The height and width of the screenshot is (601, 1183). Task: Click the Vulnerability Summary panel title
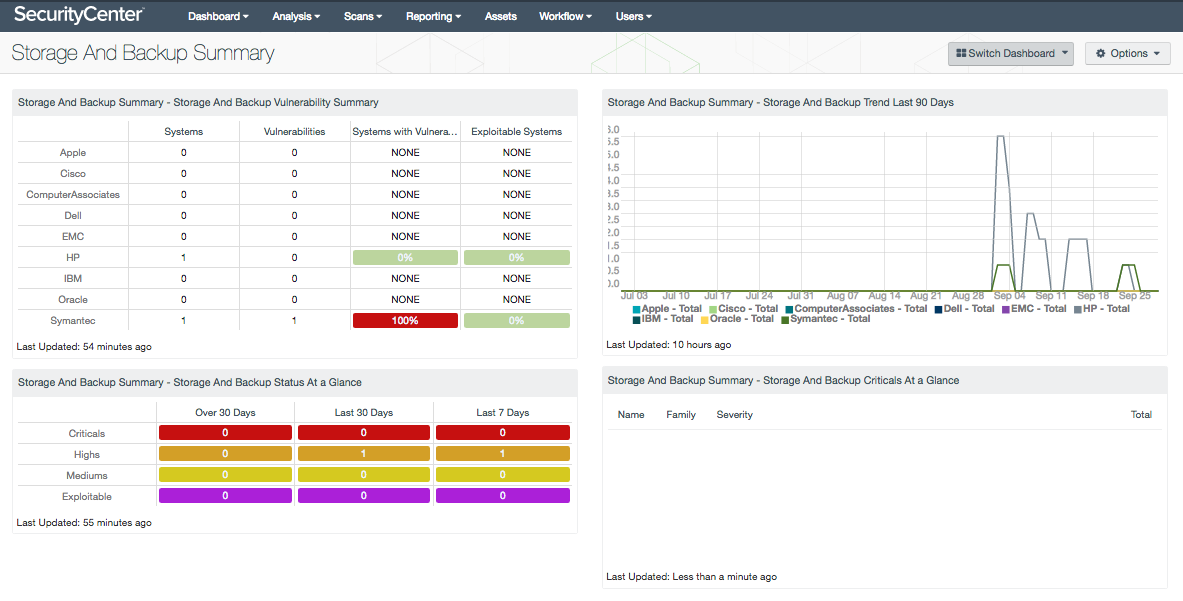pyautogui.click(x=198, y=103)
